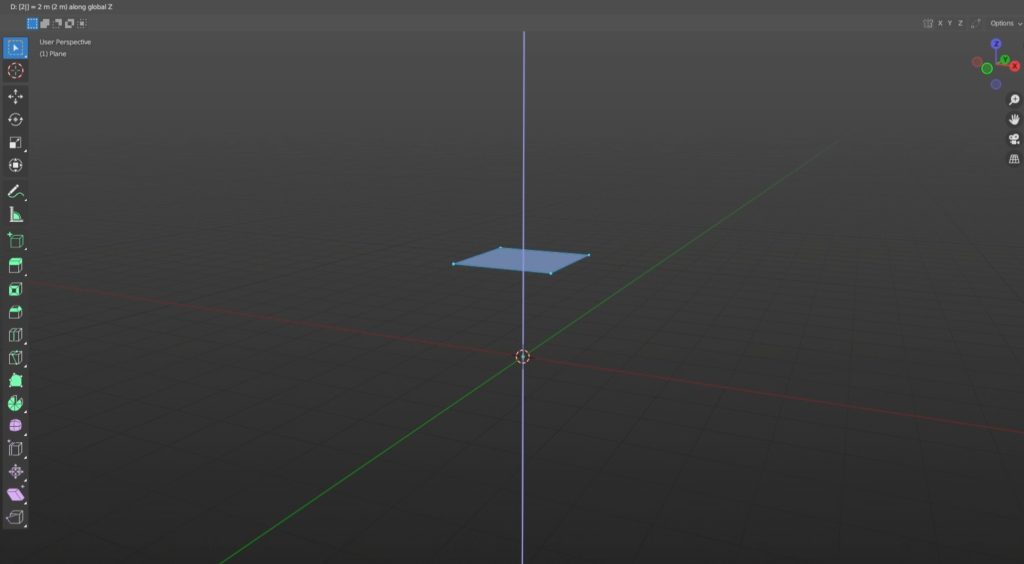1024x564 pixels.
Task: Choose the Move tool
Action: [x=15, y=97]
